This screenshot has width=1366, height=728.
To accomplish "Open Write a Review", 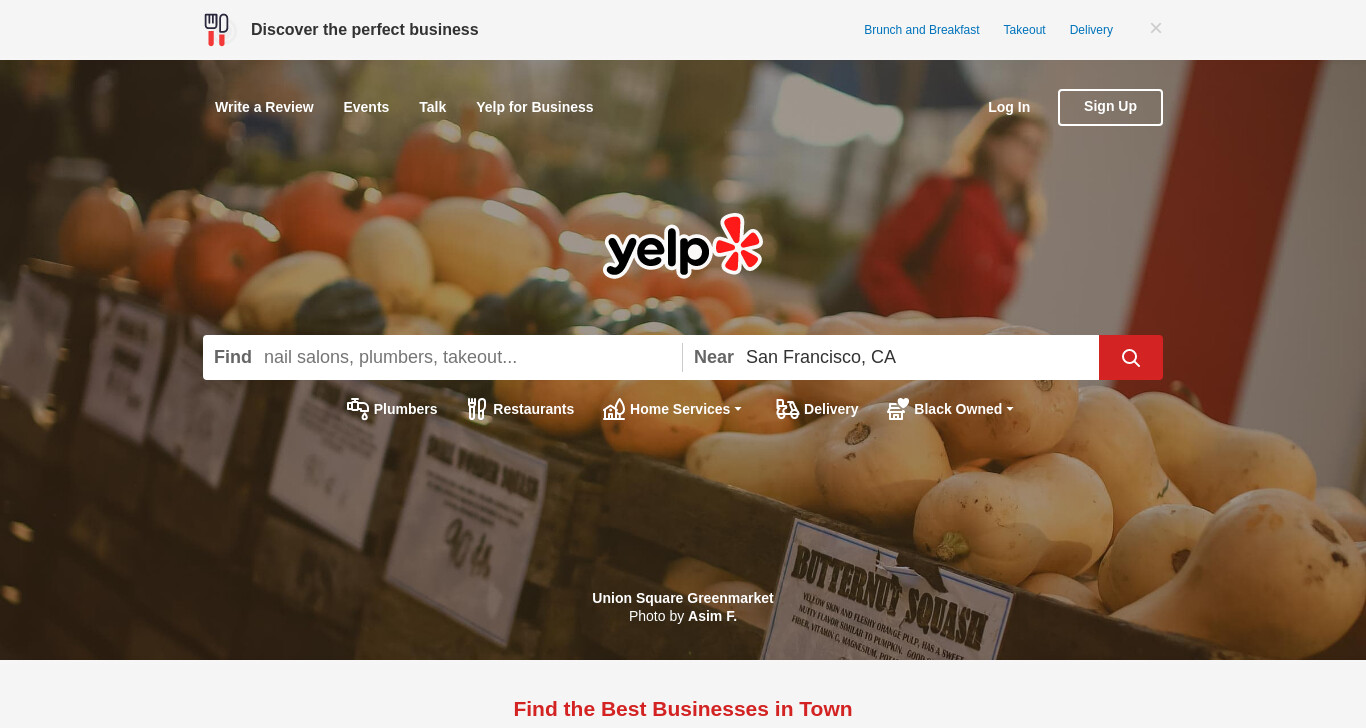I will (264, 107).
